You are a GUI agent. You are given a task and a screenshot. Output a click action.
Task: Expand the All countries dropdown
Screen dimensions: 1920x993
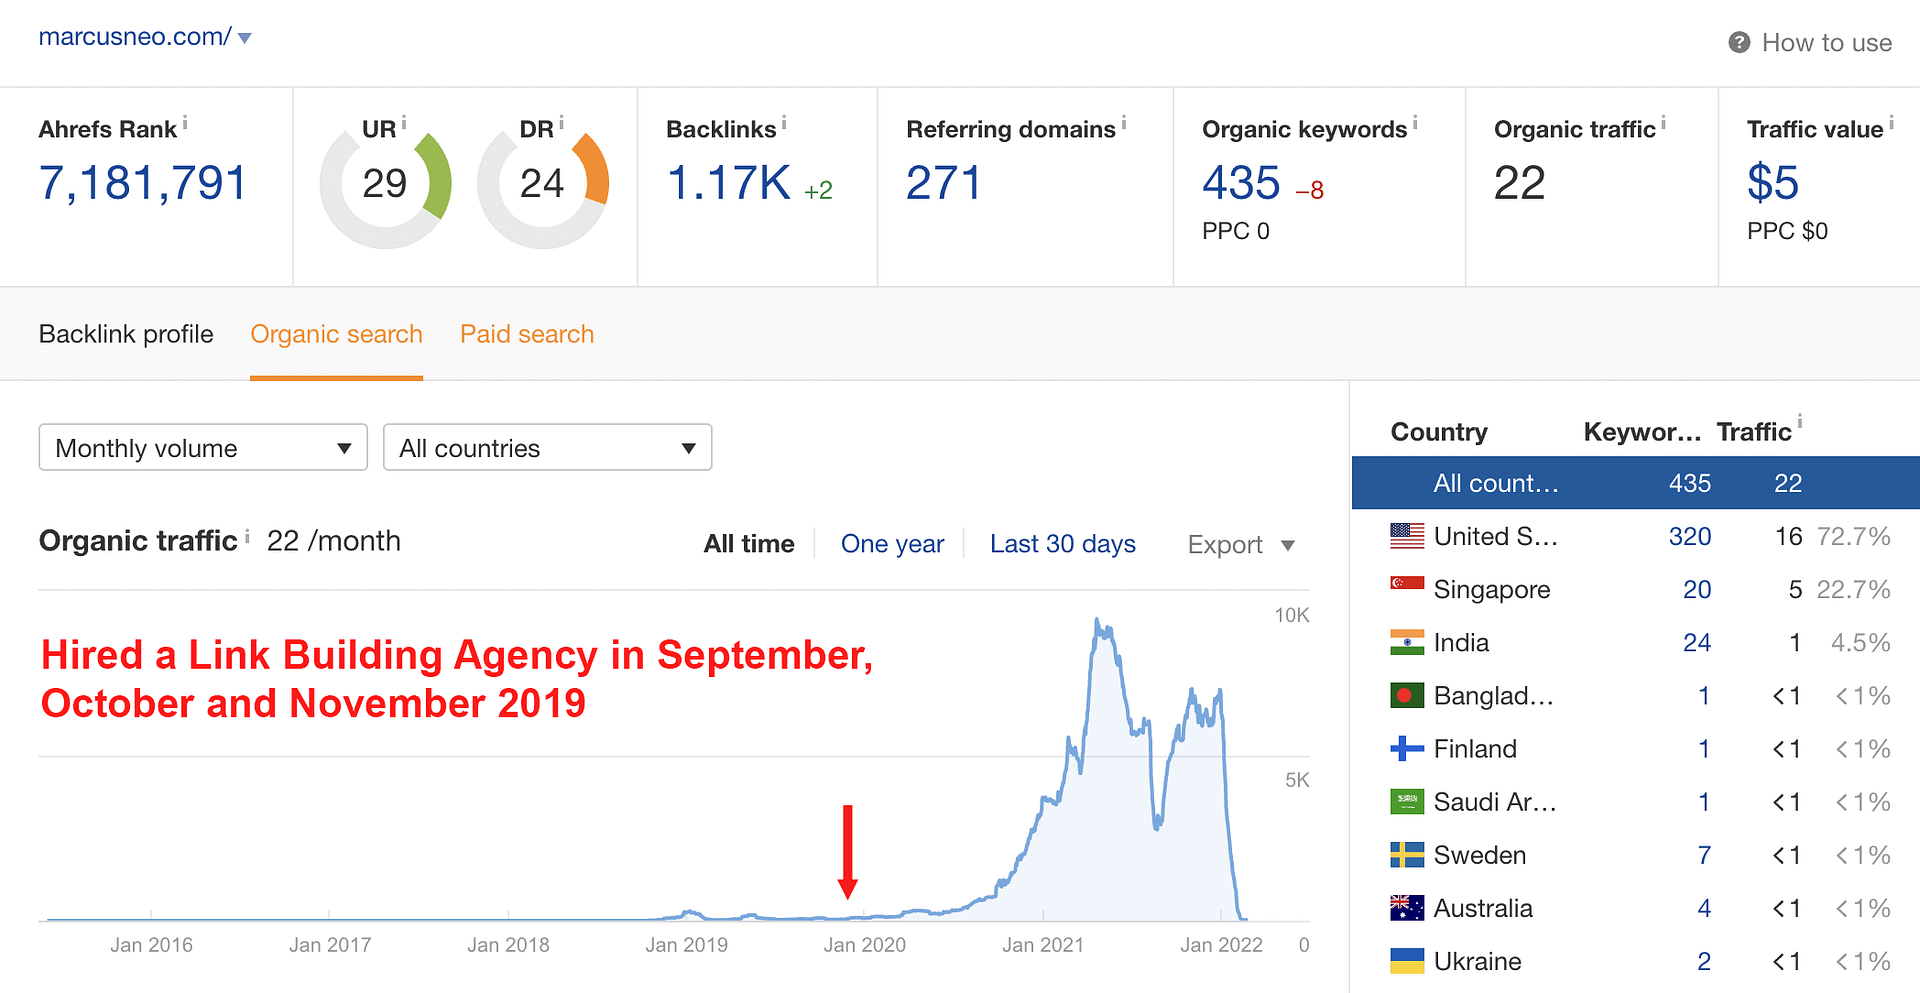click(547, 447)
